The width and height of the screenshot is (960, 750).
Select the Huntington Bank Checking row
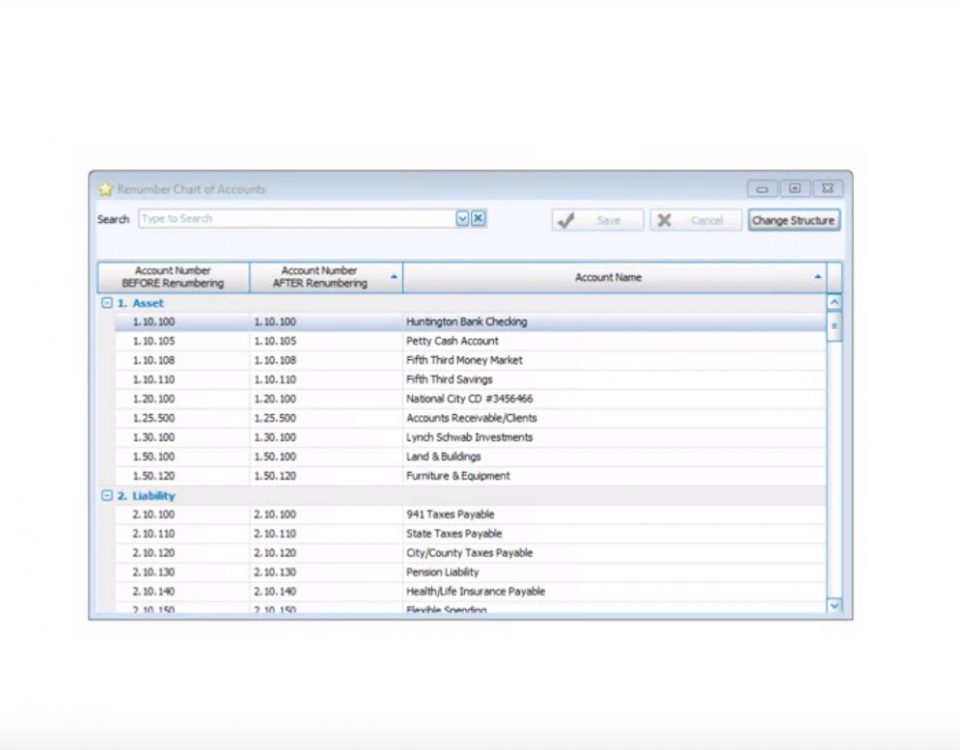coord(466,322)
